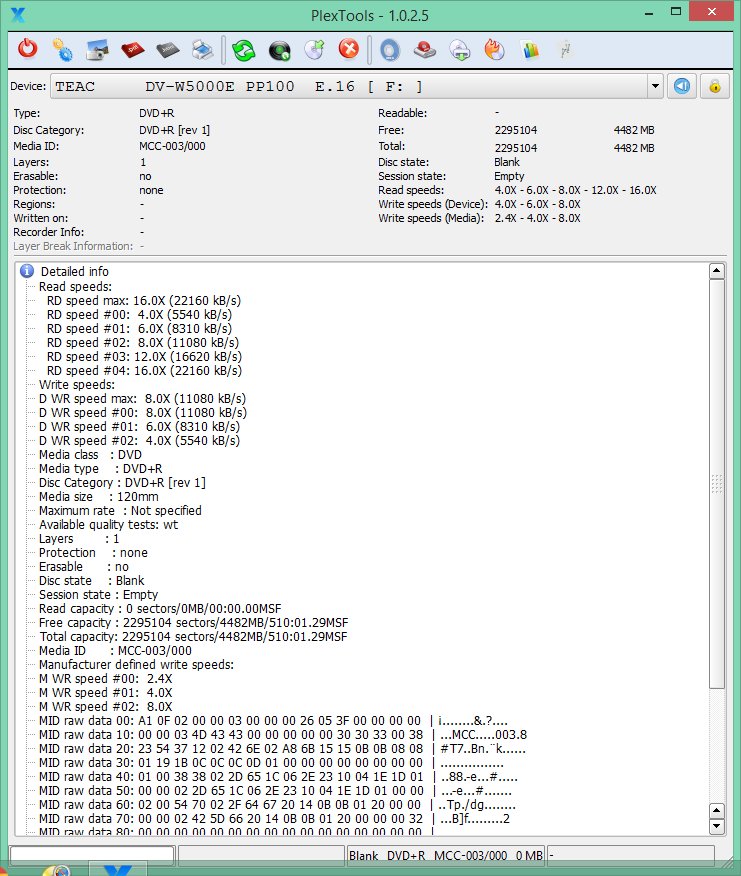Select MID raw data 40 row
741x876 pixels.
[278, 776]
